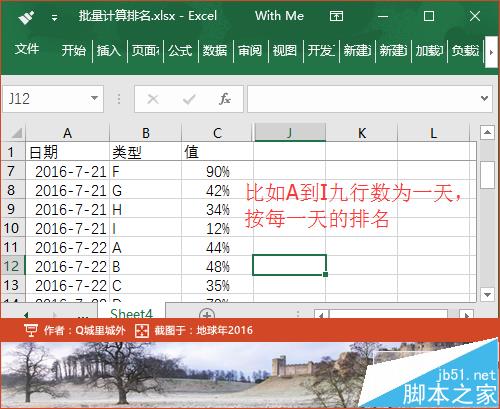
Task: Select row 12 header
Action: tap(12, 266)
